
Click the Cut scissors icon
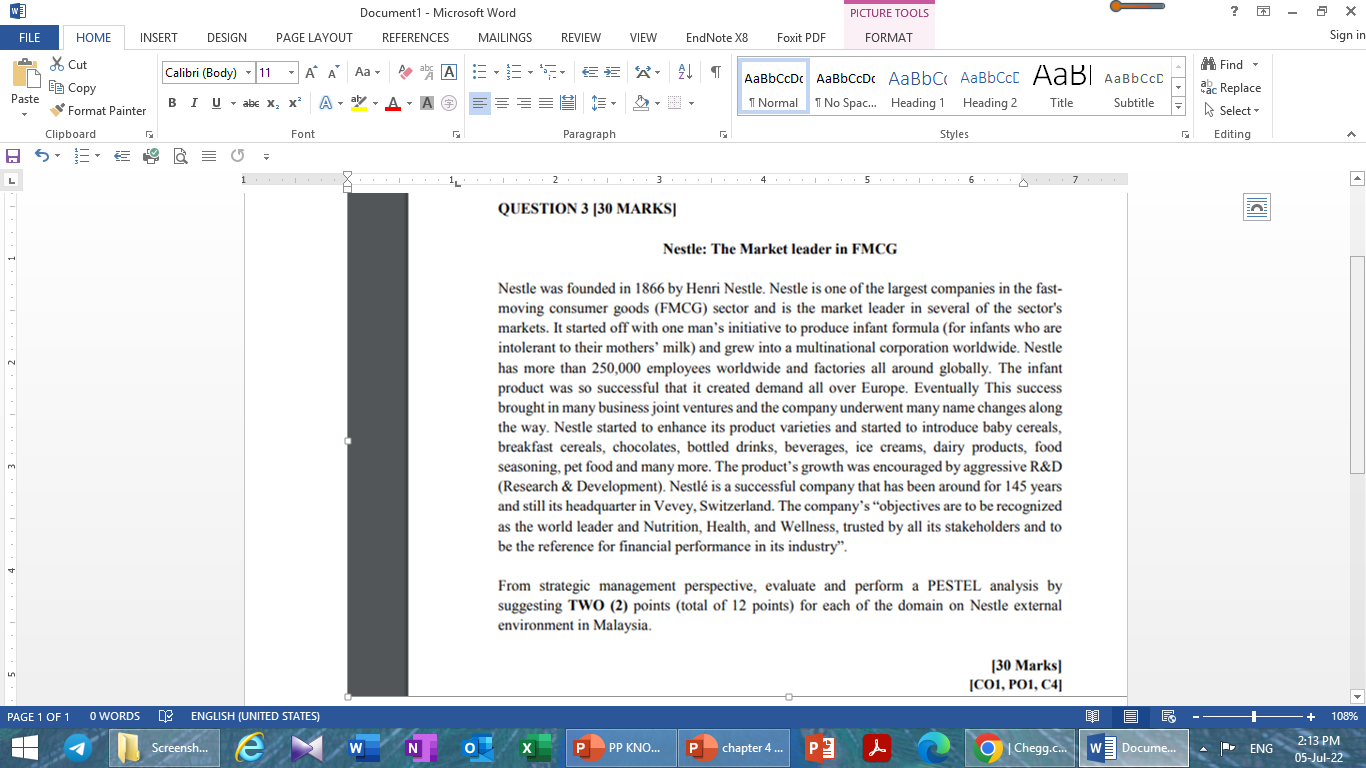click(x=57, y=65)
